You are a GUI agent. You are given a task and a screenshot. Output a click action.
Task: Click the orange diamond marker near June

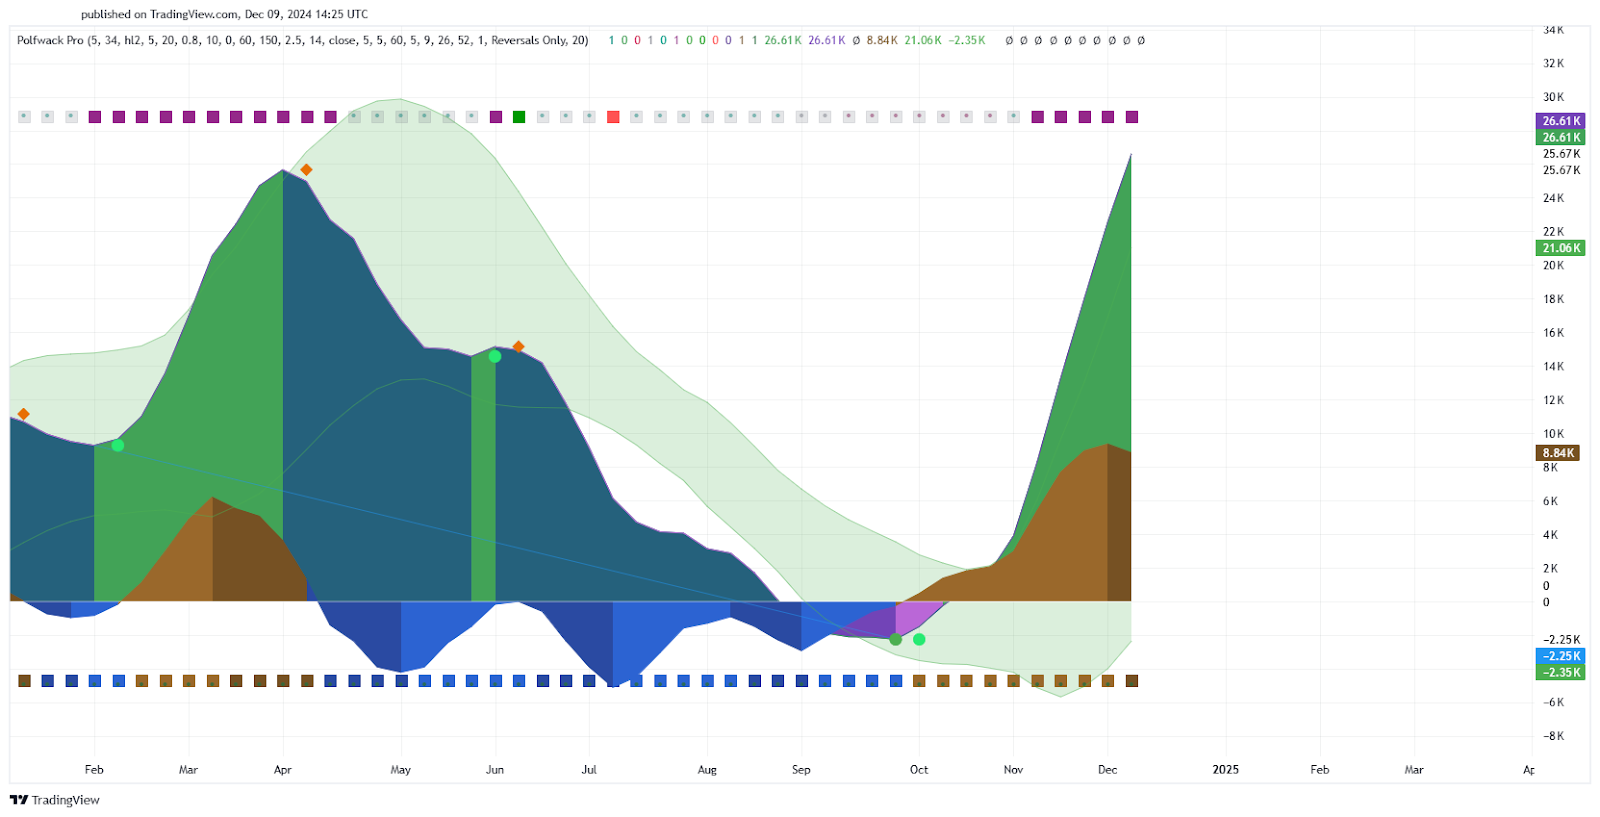518,347
